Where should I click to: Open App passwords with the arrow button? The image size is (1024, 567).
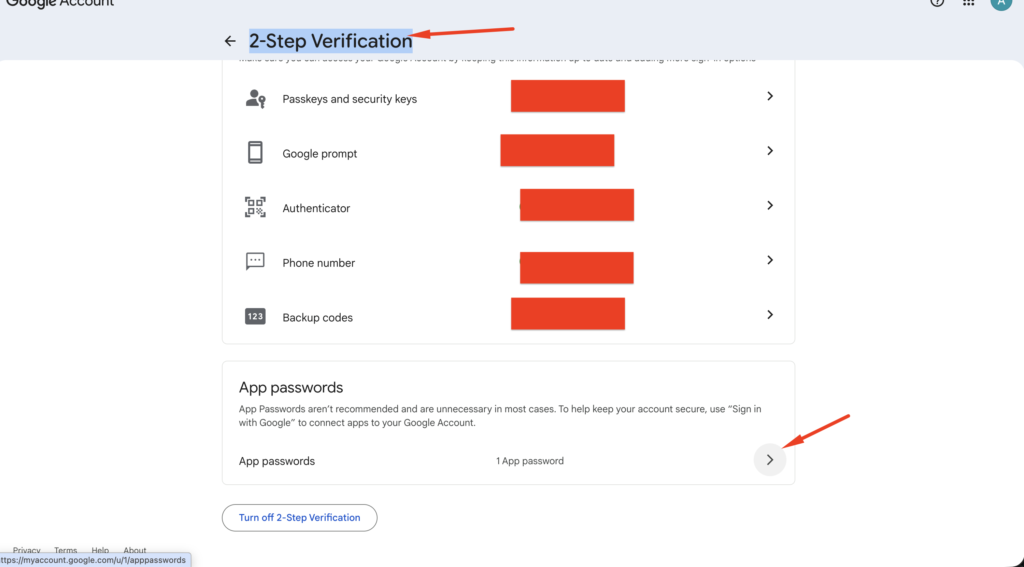click(x=770, y=460)
